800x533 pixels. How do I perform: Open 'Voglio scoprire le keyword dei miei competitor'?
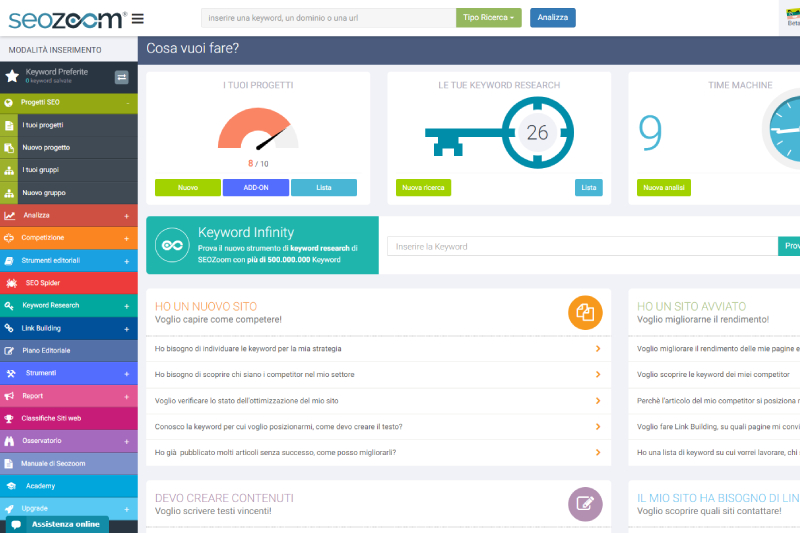[x=713, y=375]
